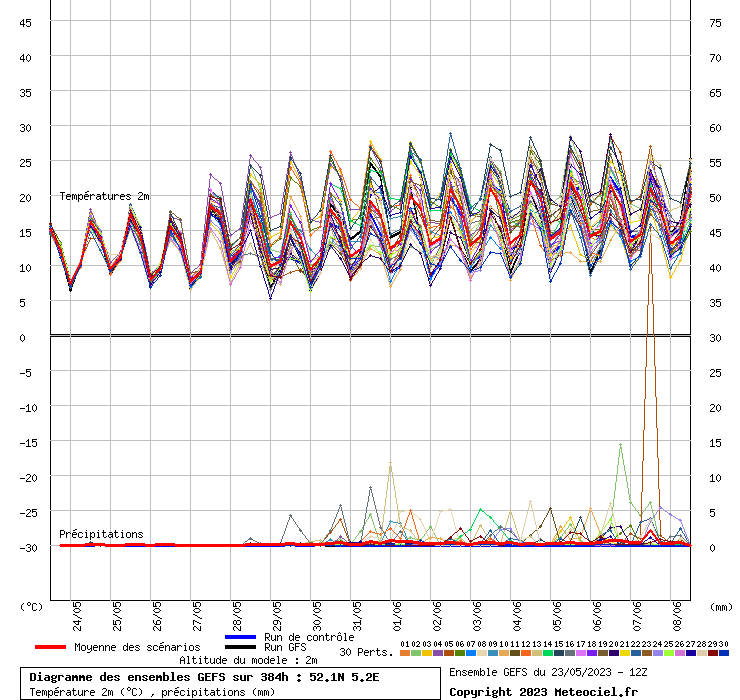
Task: Click the blue swatch for perturbation 07
Action: point(471,653)
